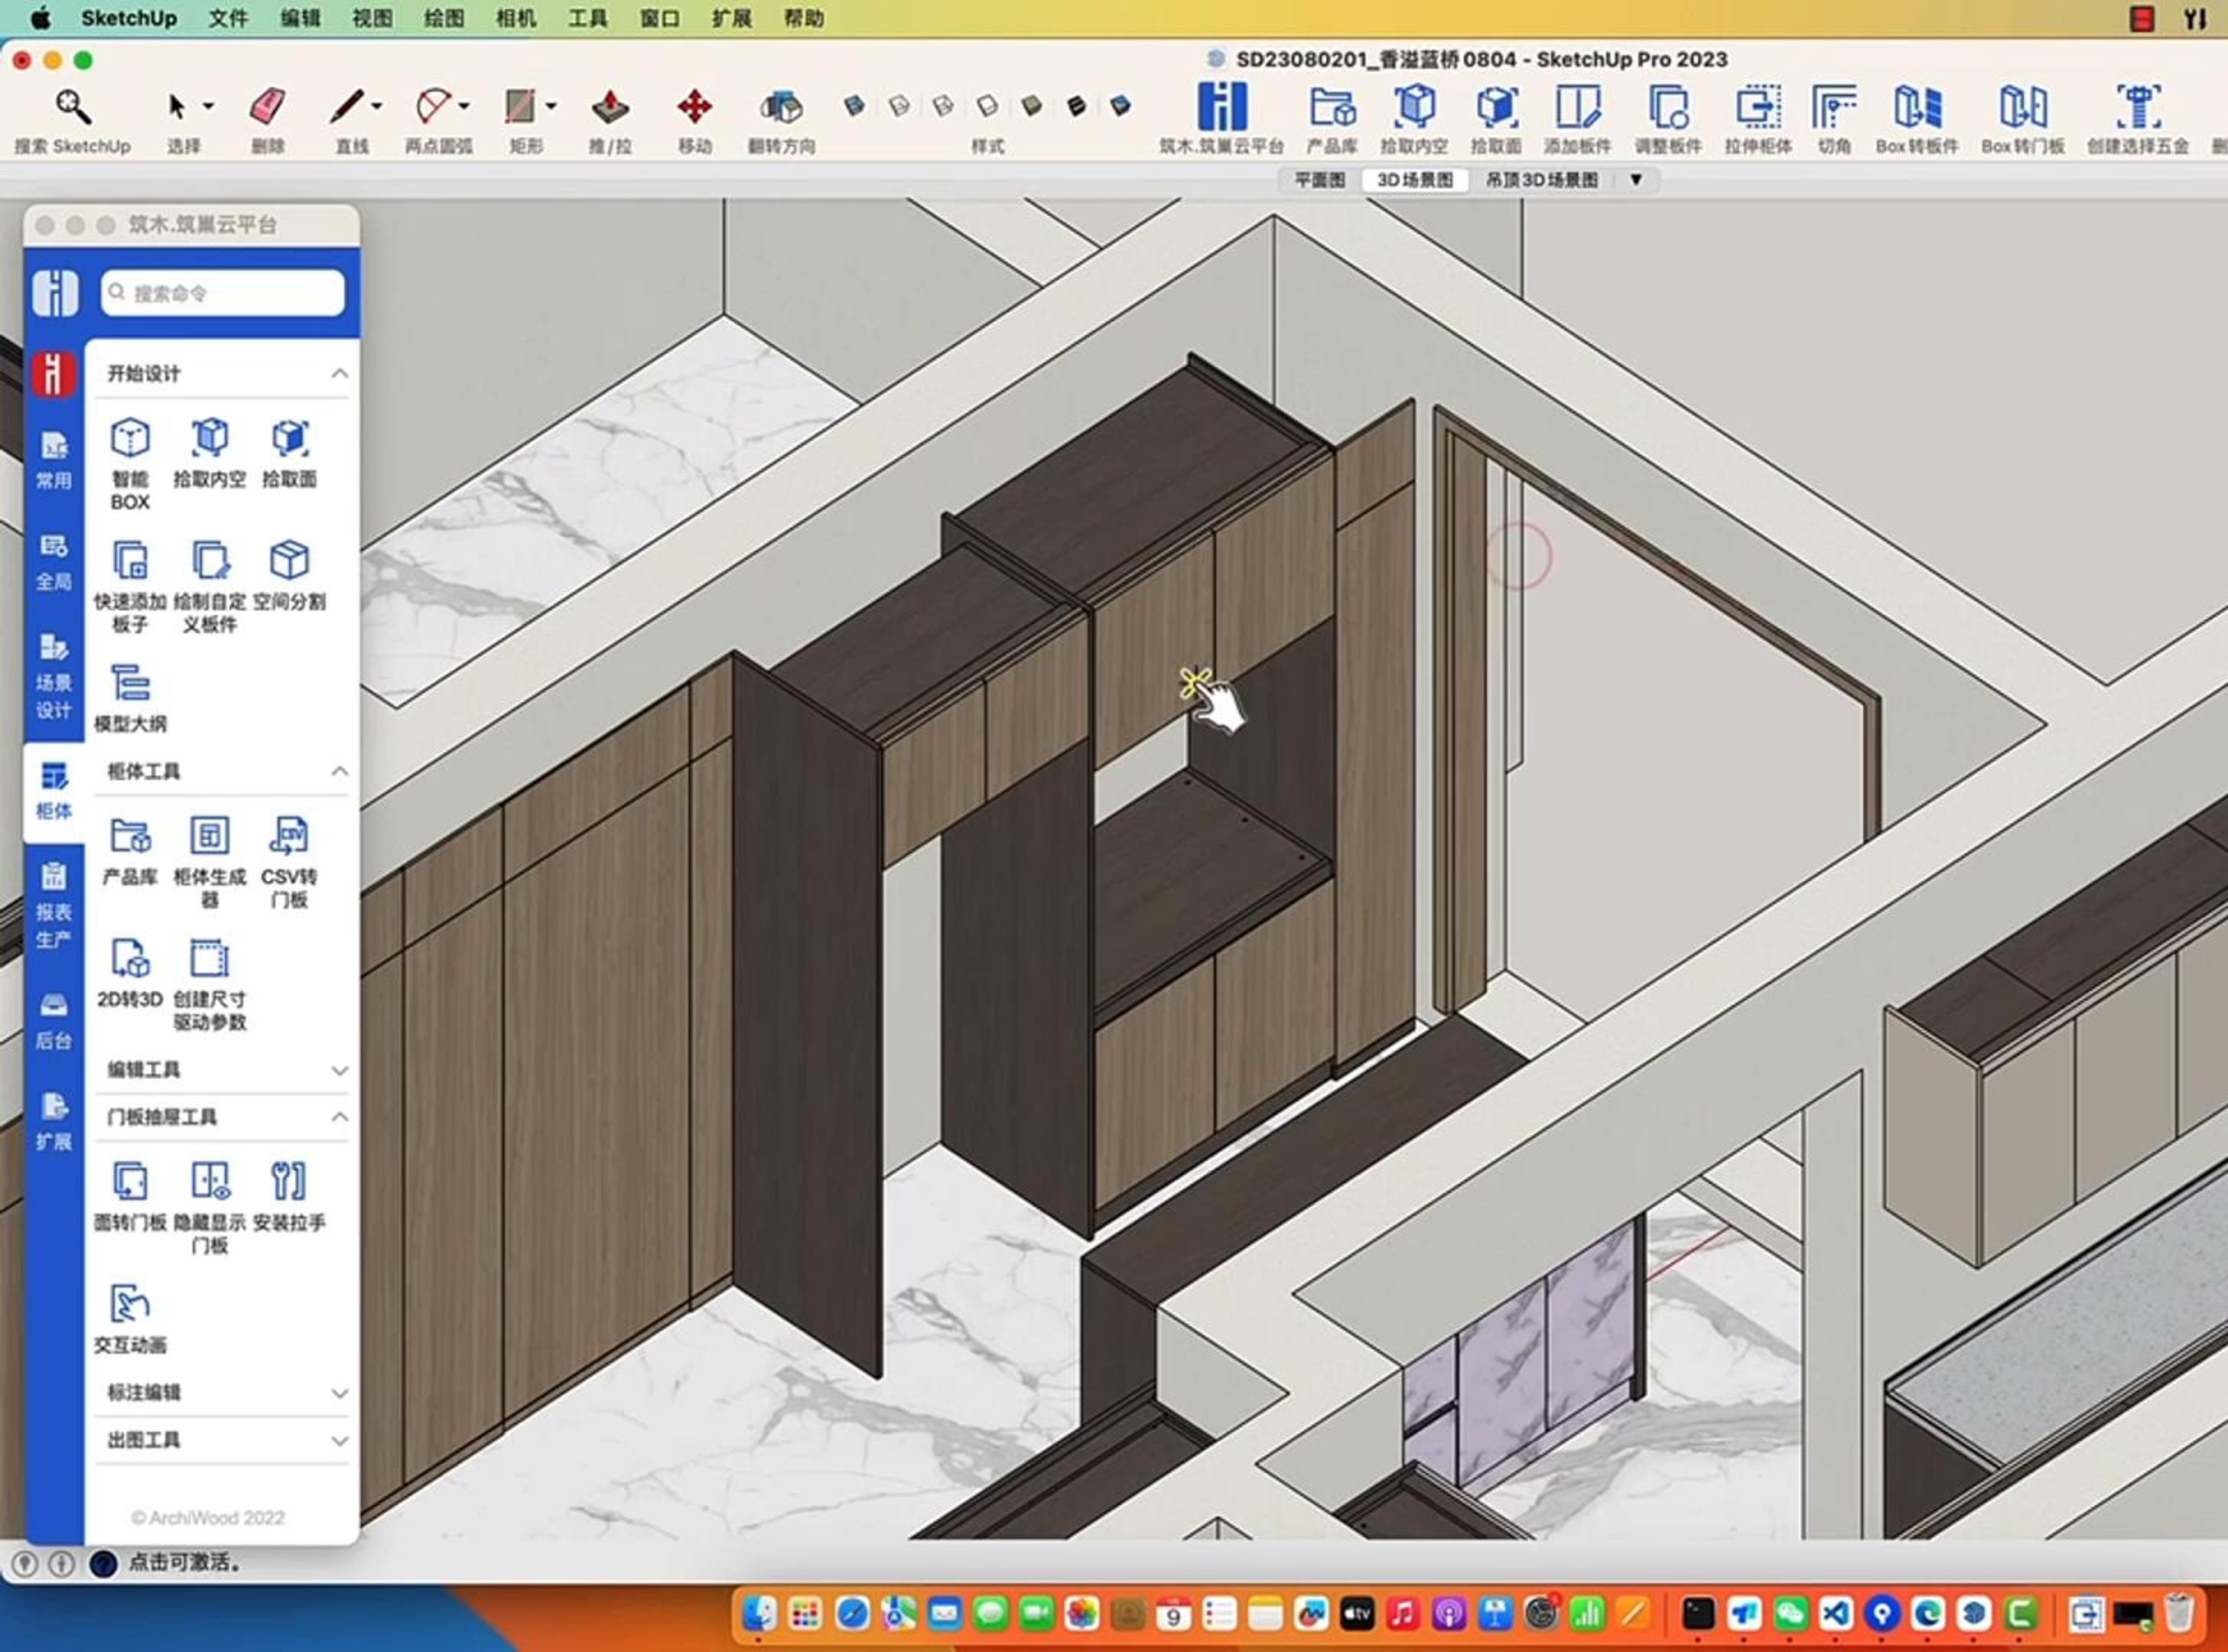Open the 相机 menu
The width and height of the screenshot is (2228, 1652).
click(x=516, y=18)
